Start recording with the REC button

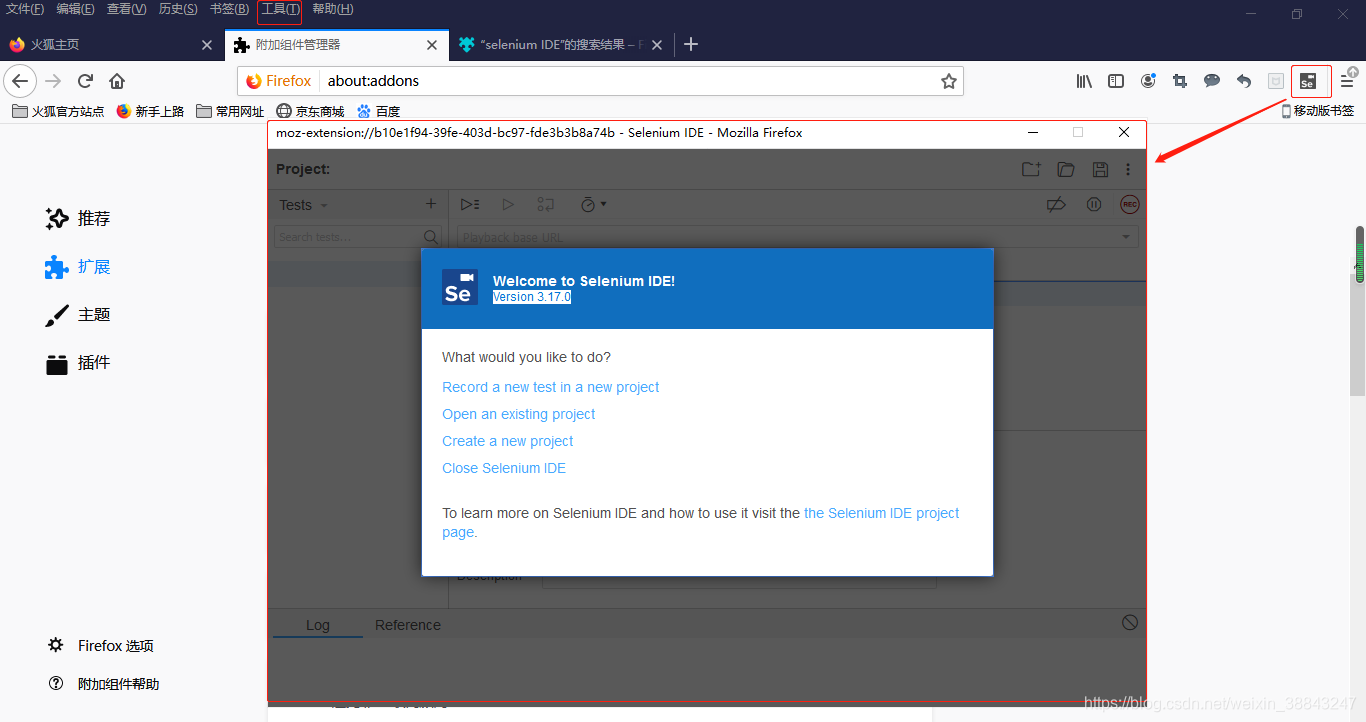(1130, 204)
